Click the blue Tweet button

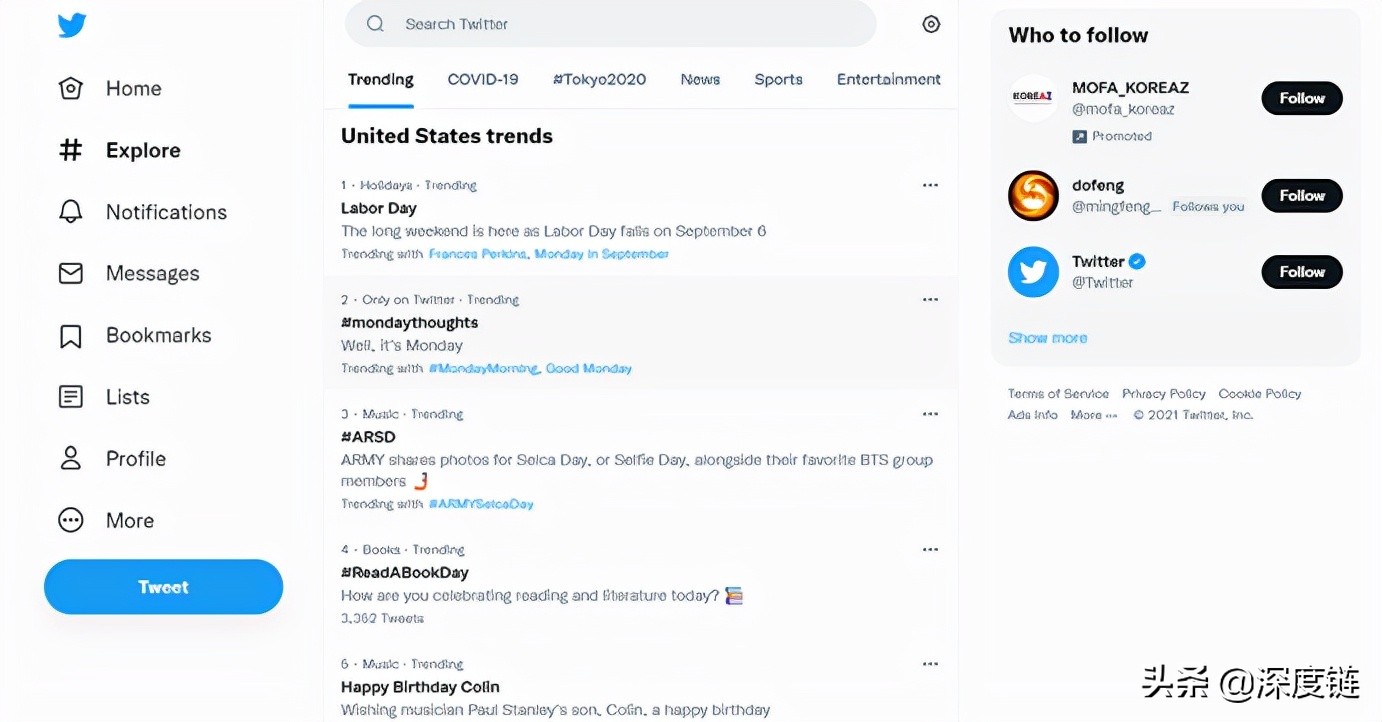point(163,587)
